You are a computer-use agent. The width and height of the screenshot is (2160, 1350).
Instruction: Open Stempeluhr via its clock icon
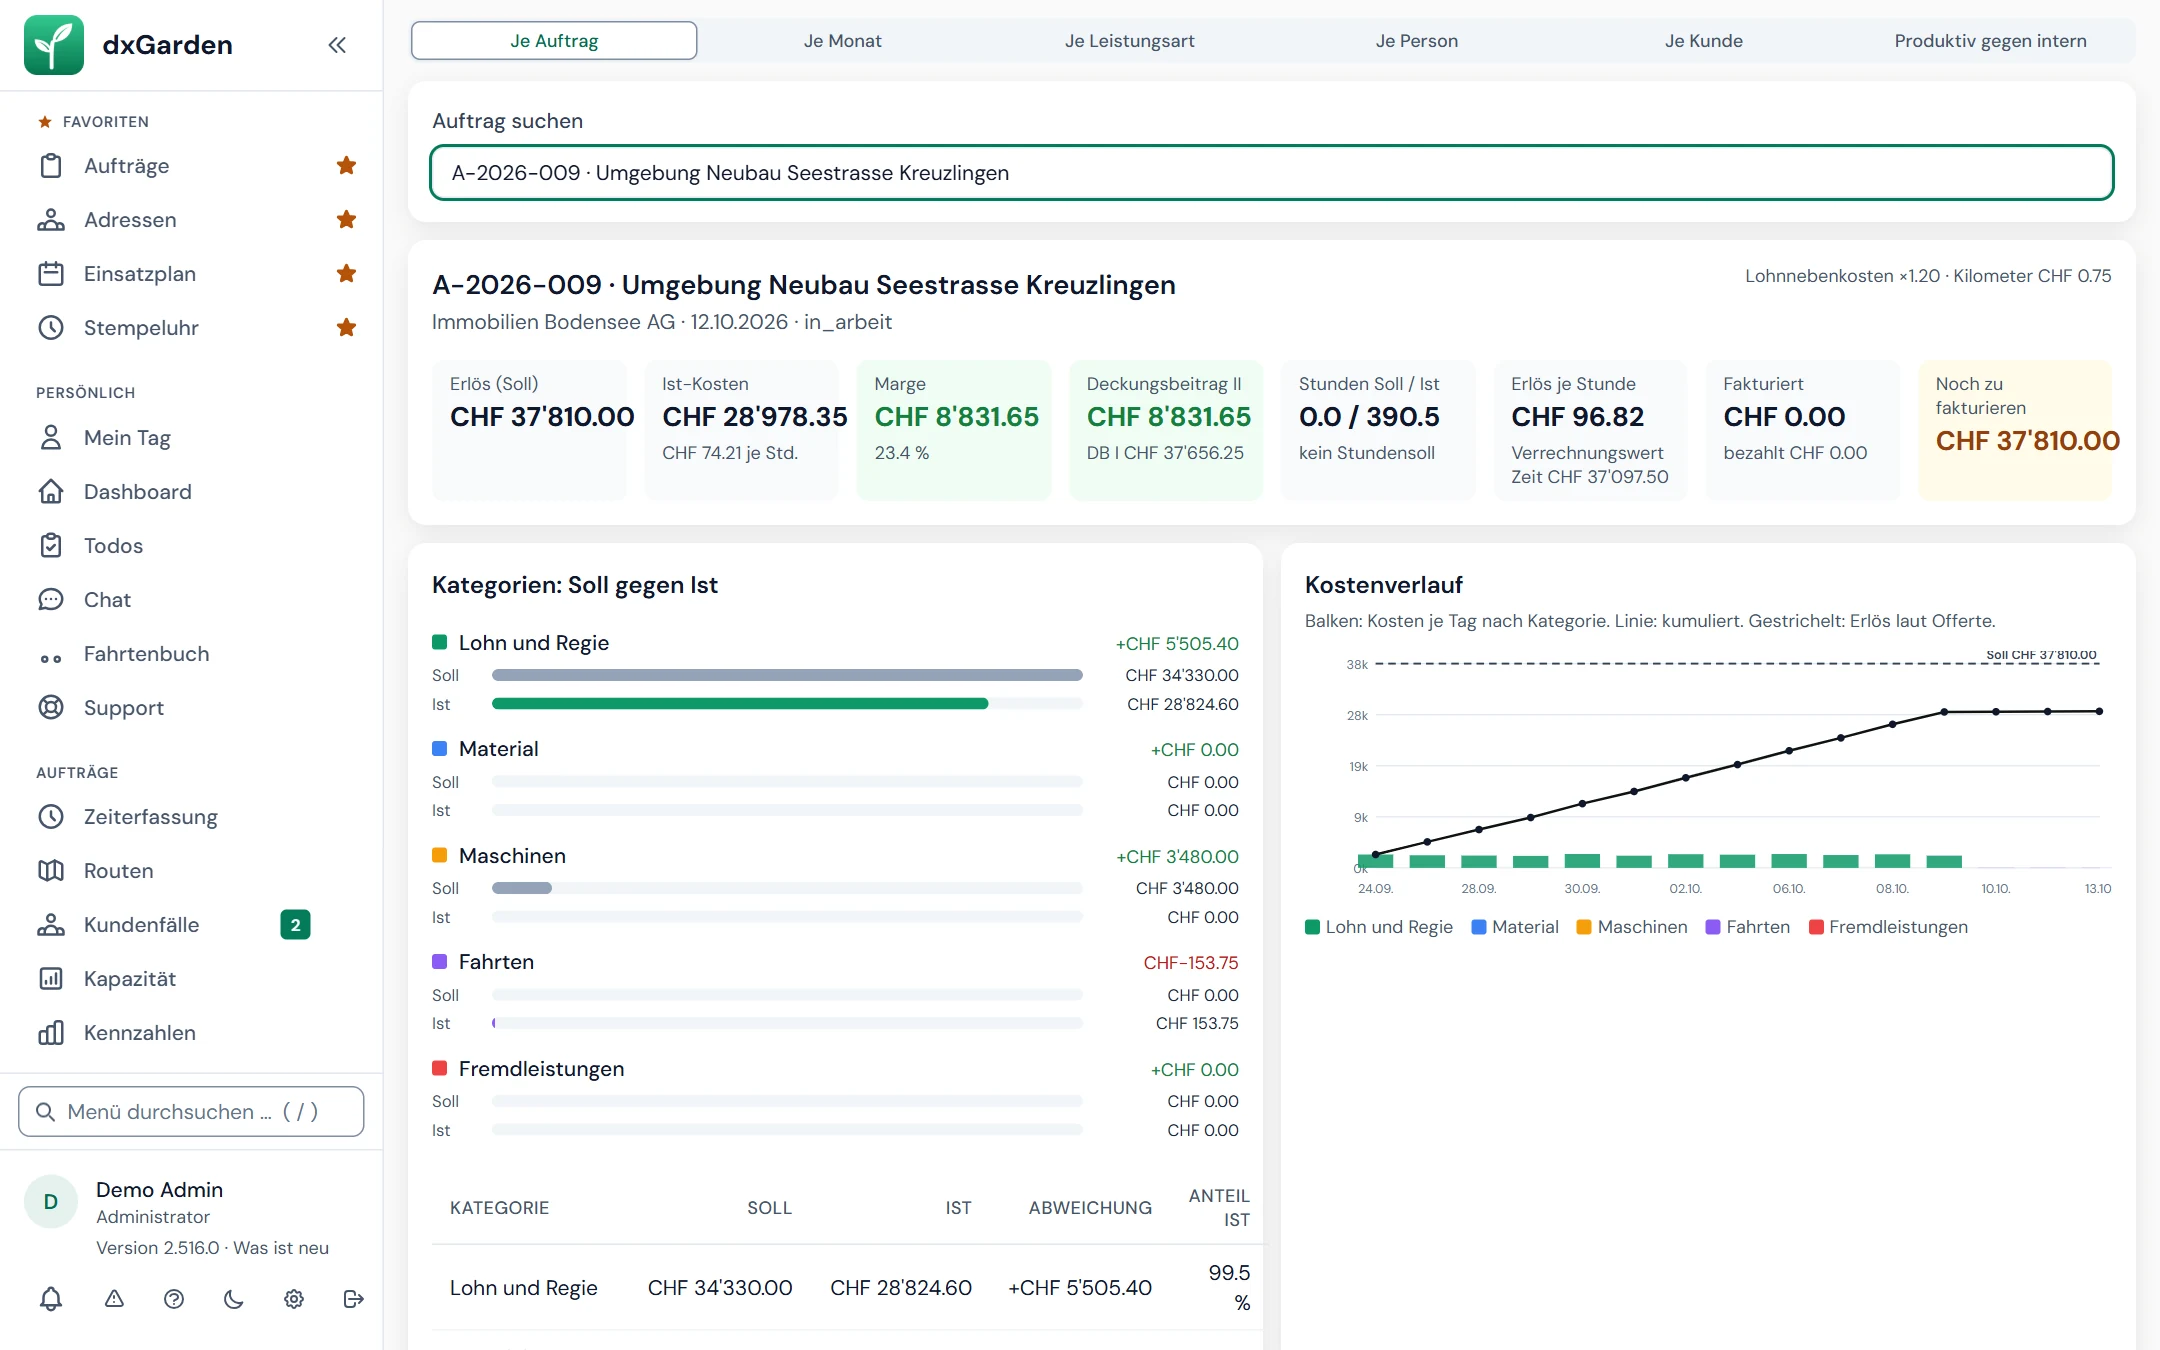pyautogui.click(x=51, y=328)
